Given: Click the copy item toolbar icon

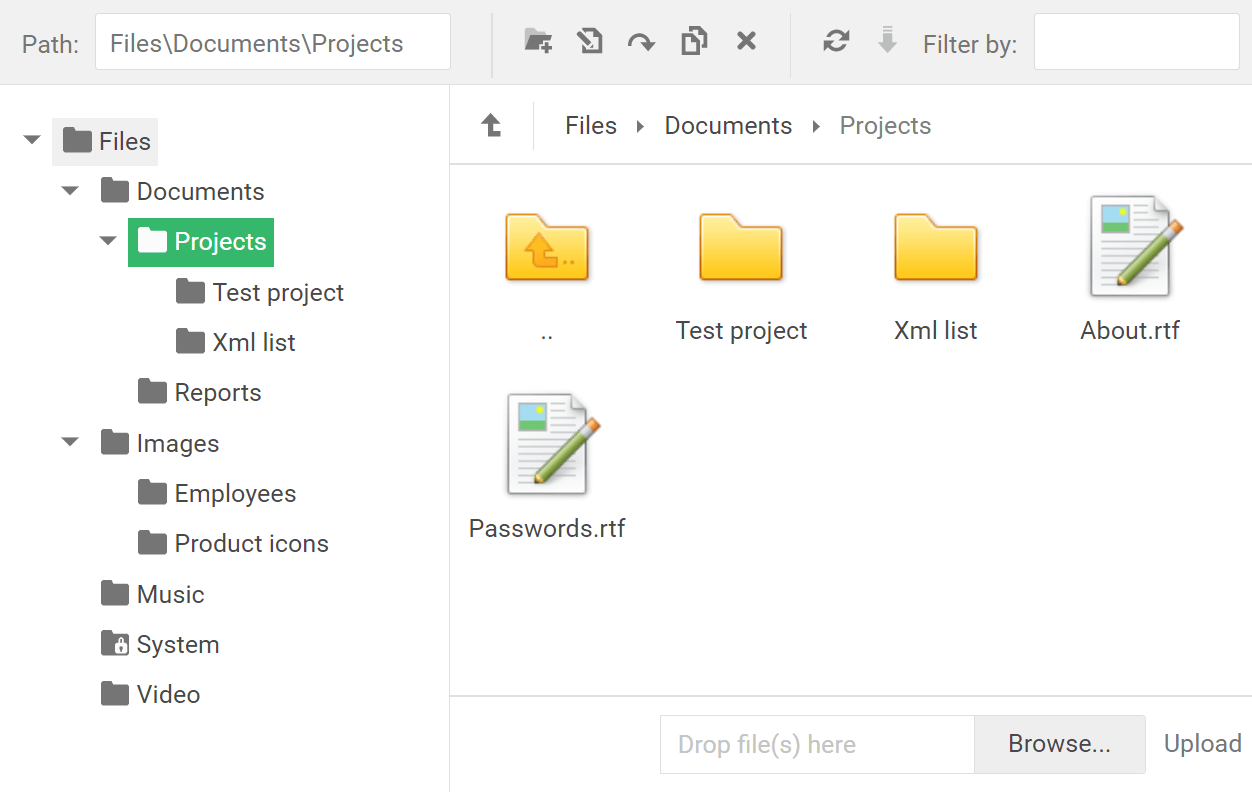Looking at the screenshot, I should coord(694,41).
